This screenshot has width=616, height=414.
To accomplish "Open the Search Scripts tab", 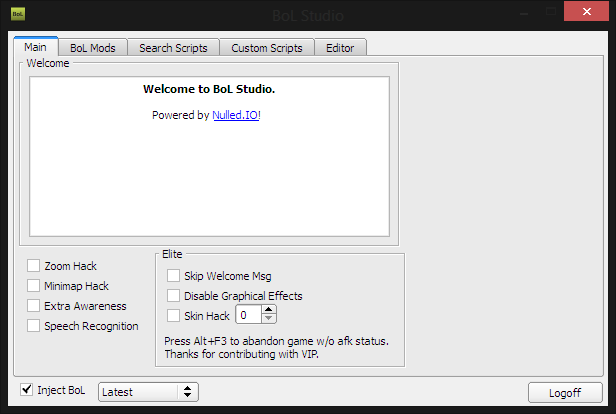I will point(173,48).
